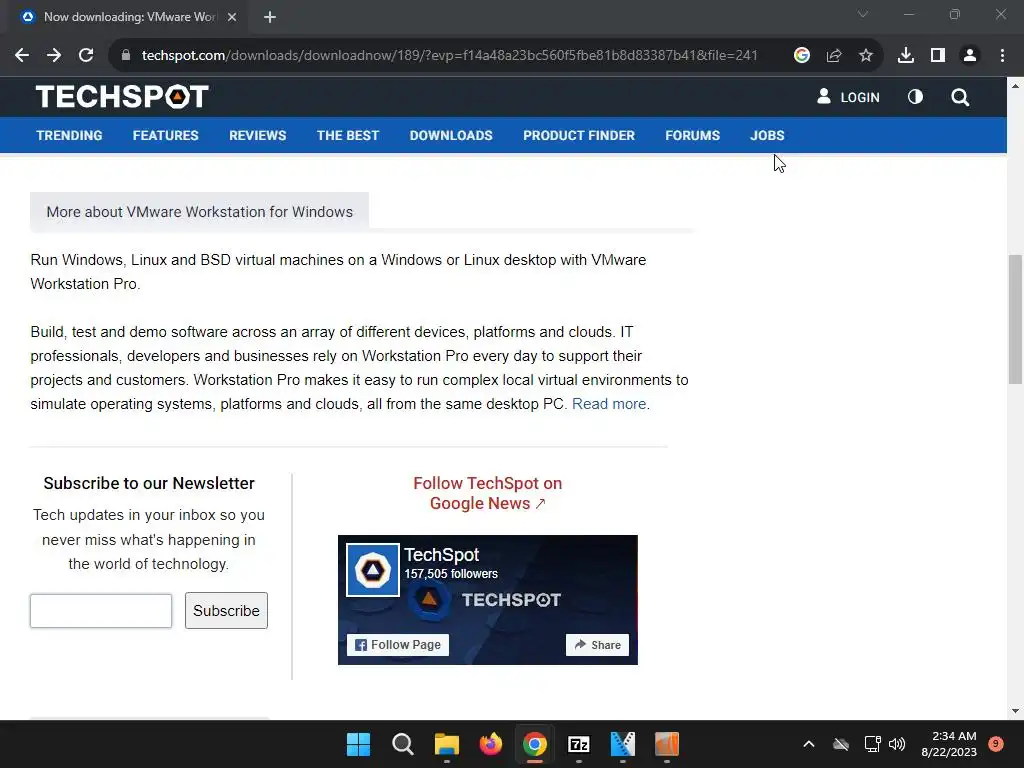Open the notification badge showing 9
The height and width of the screenshot is (768, 1024).
coord(996,744)
